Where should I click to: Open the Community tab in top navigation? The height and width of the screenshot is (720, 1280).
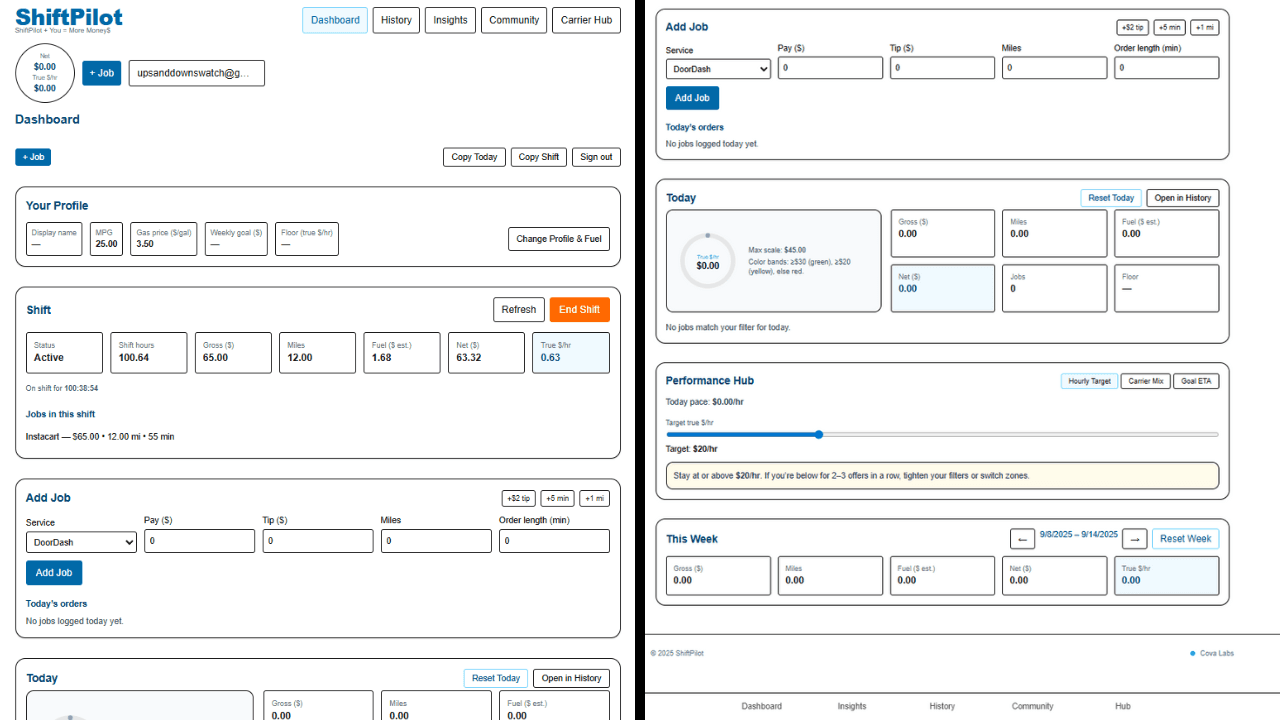point(514,20)
